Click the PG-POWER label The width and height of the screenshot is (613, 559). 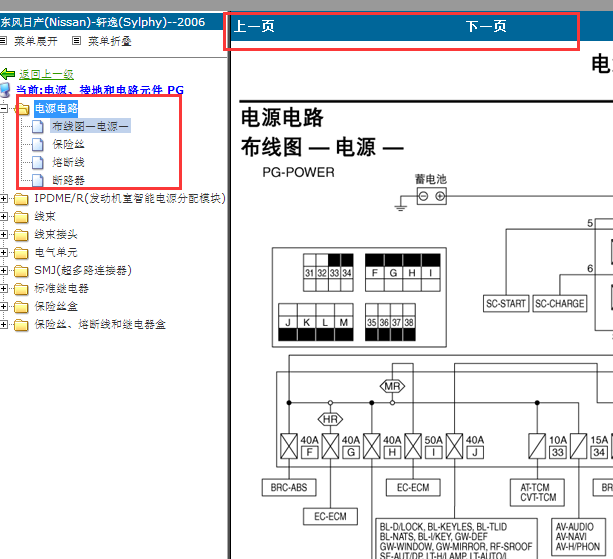click(298, 172)
